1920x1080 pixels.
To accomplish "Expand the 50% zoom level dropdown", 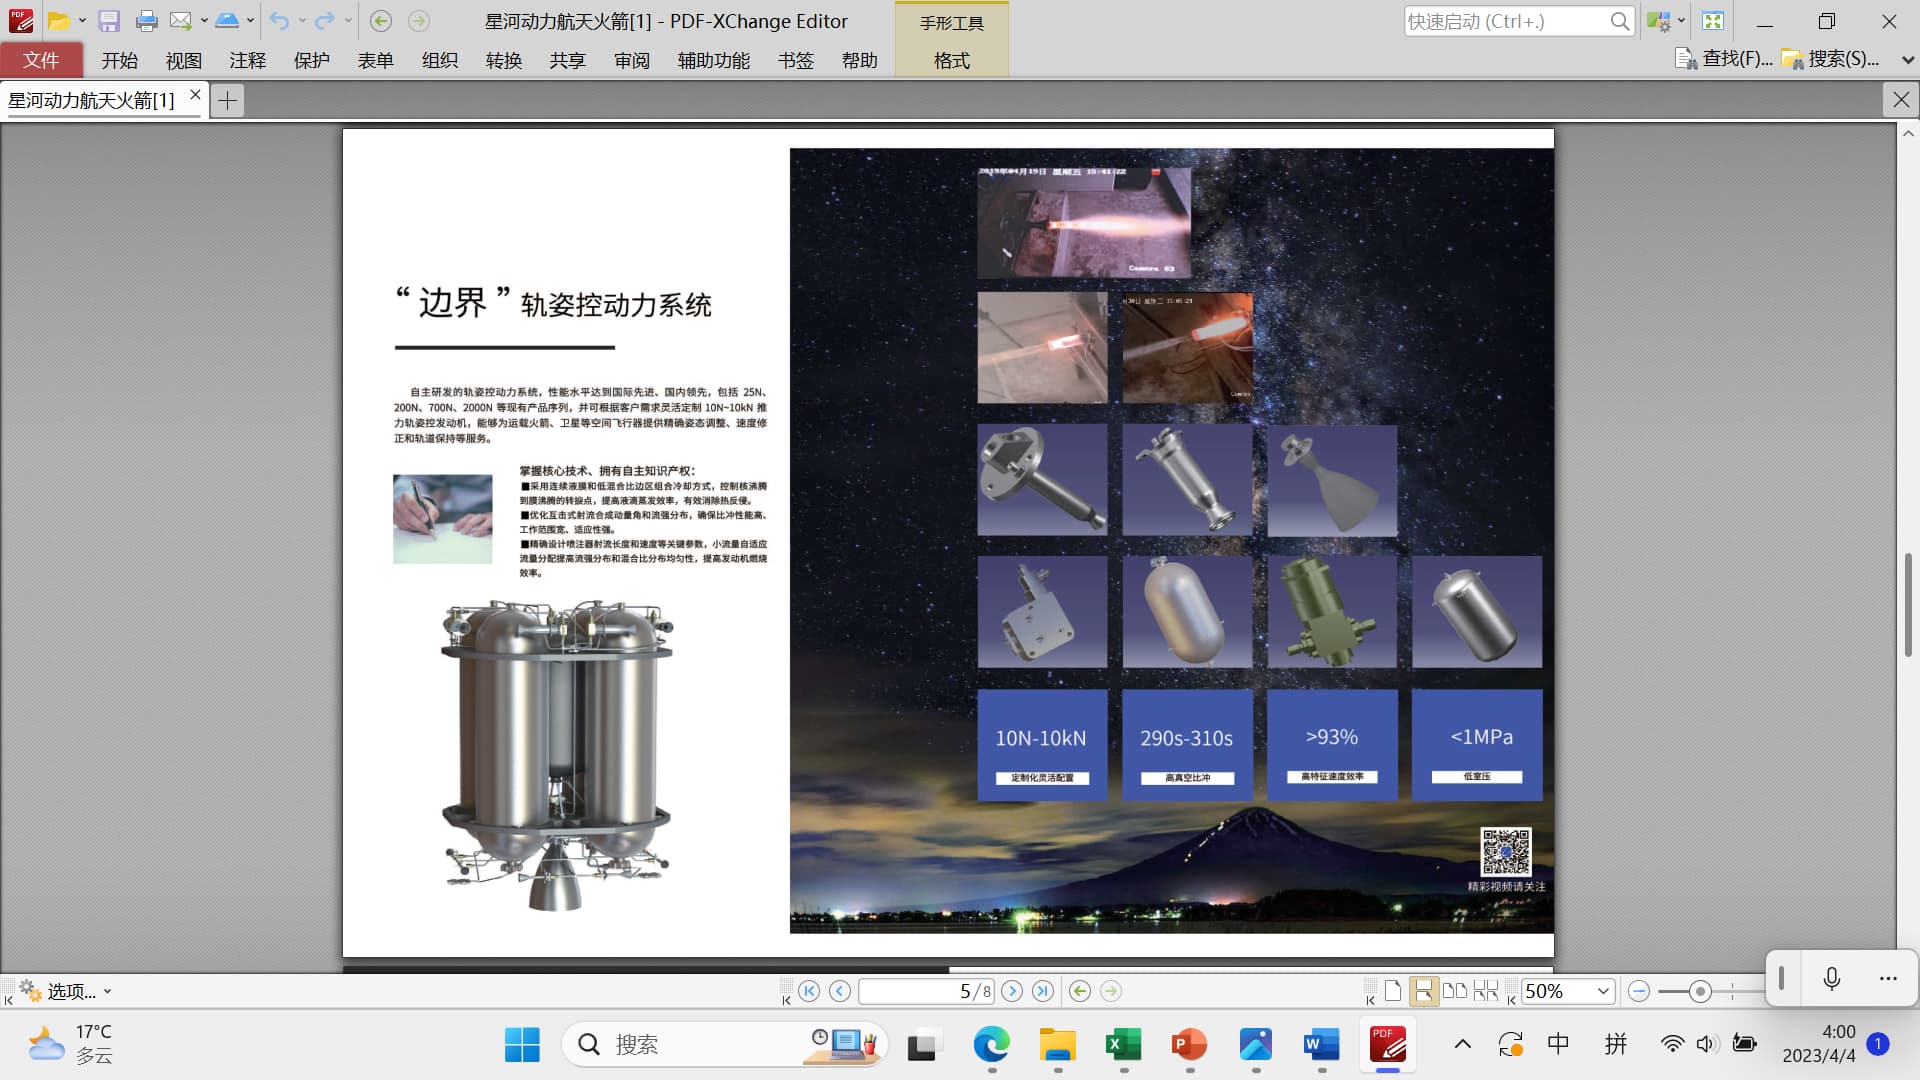I will click(1603, 991).
